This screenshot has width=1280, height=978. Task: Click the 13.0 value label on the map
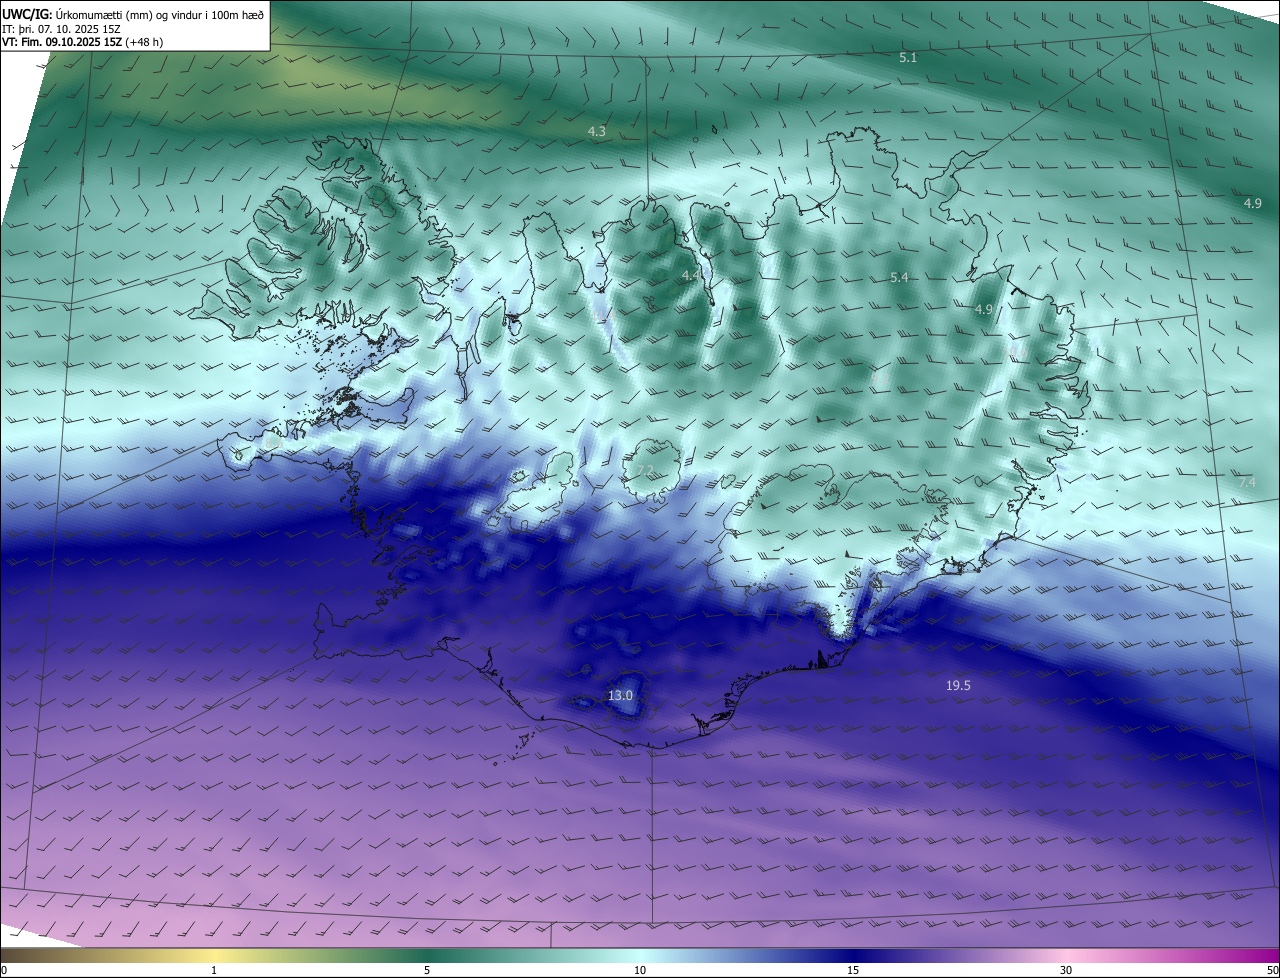pyautogui.click(x=621, y=695)
